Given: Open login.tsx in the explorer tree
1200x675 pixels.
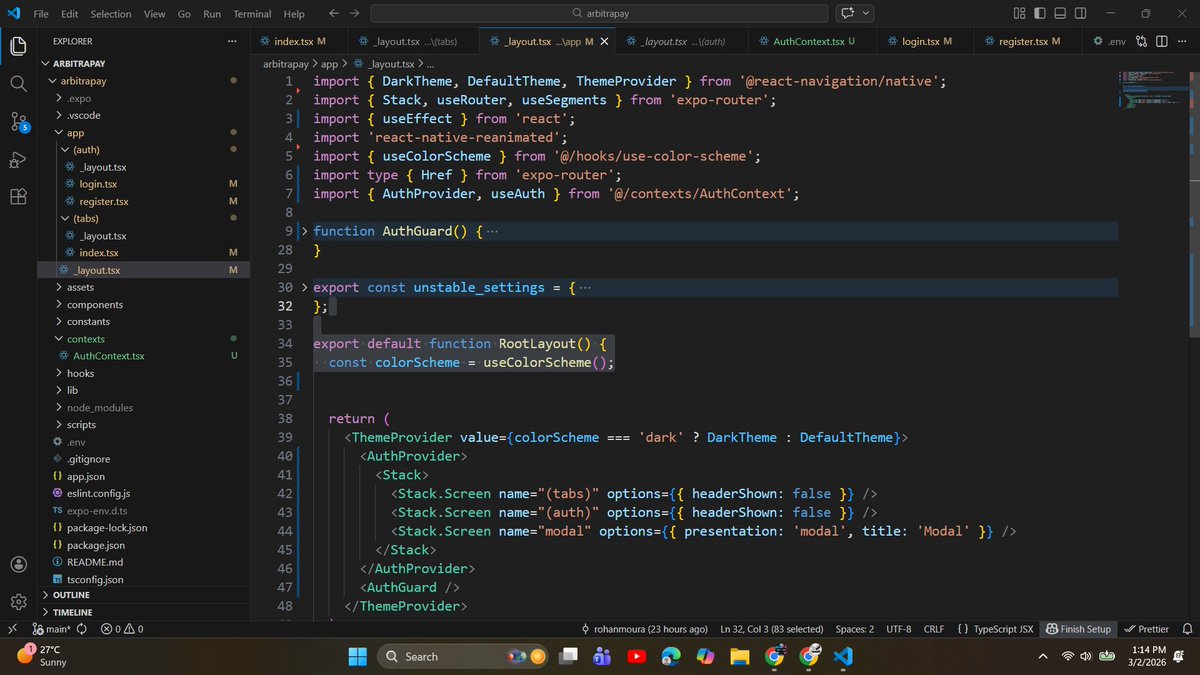Looking at the screenshot, I should (x=98, y=184).
